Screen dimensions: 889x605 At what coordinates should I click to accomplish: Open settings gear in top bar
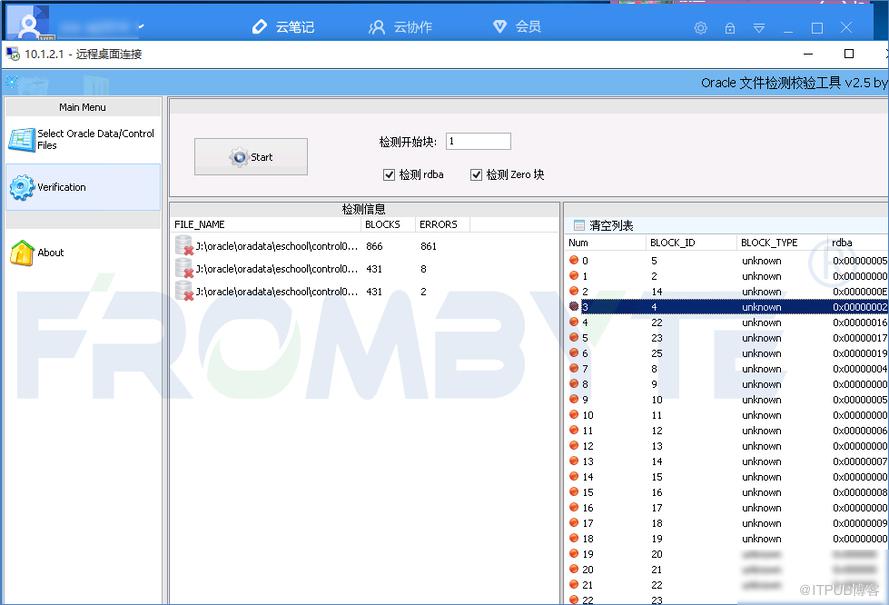coord(701,28)
